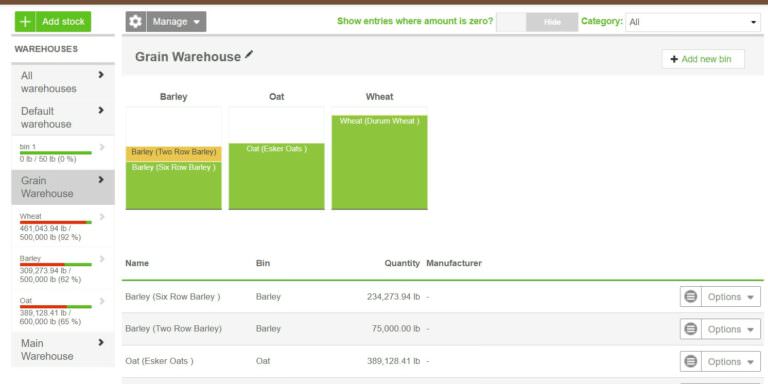Screen dimensions: 768x384
Task: Click Oat bin chart heading
Action: [x=276, y=97]
